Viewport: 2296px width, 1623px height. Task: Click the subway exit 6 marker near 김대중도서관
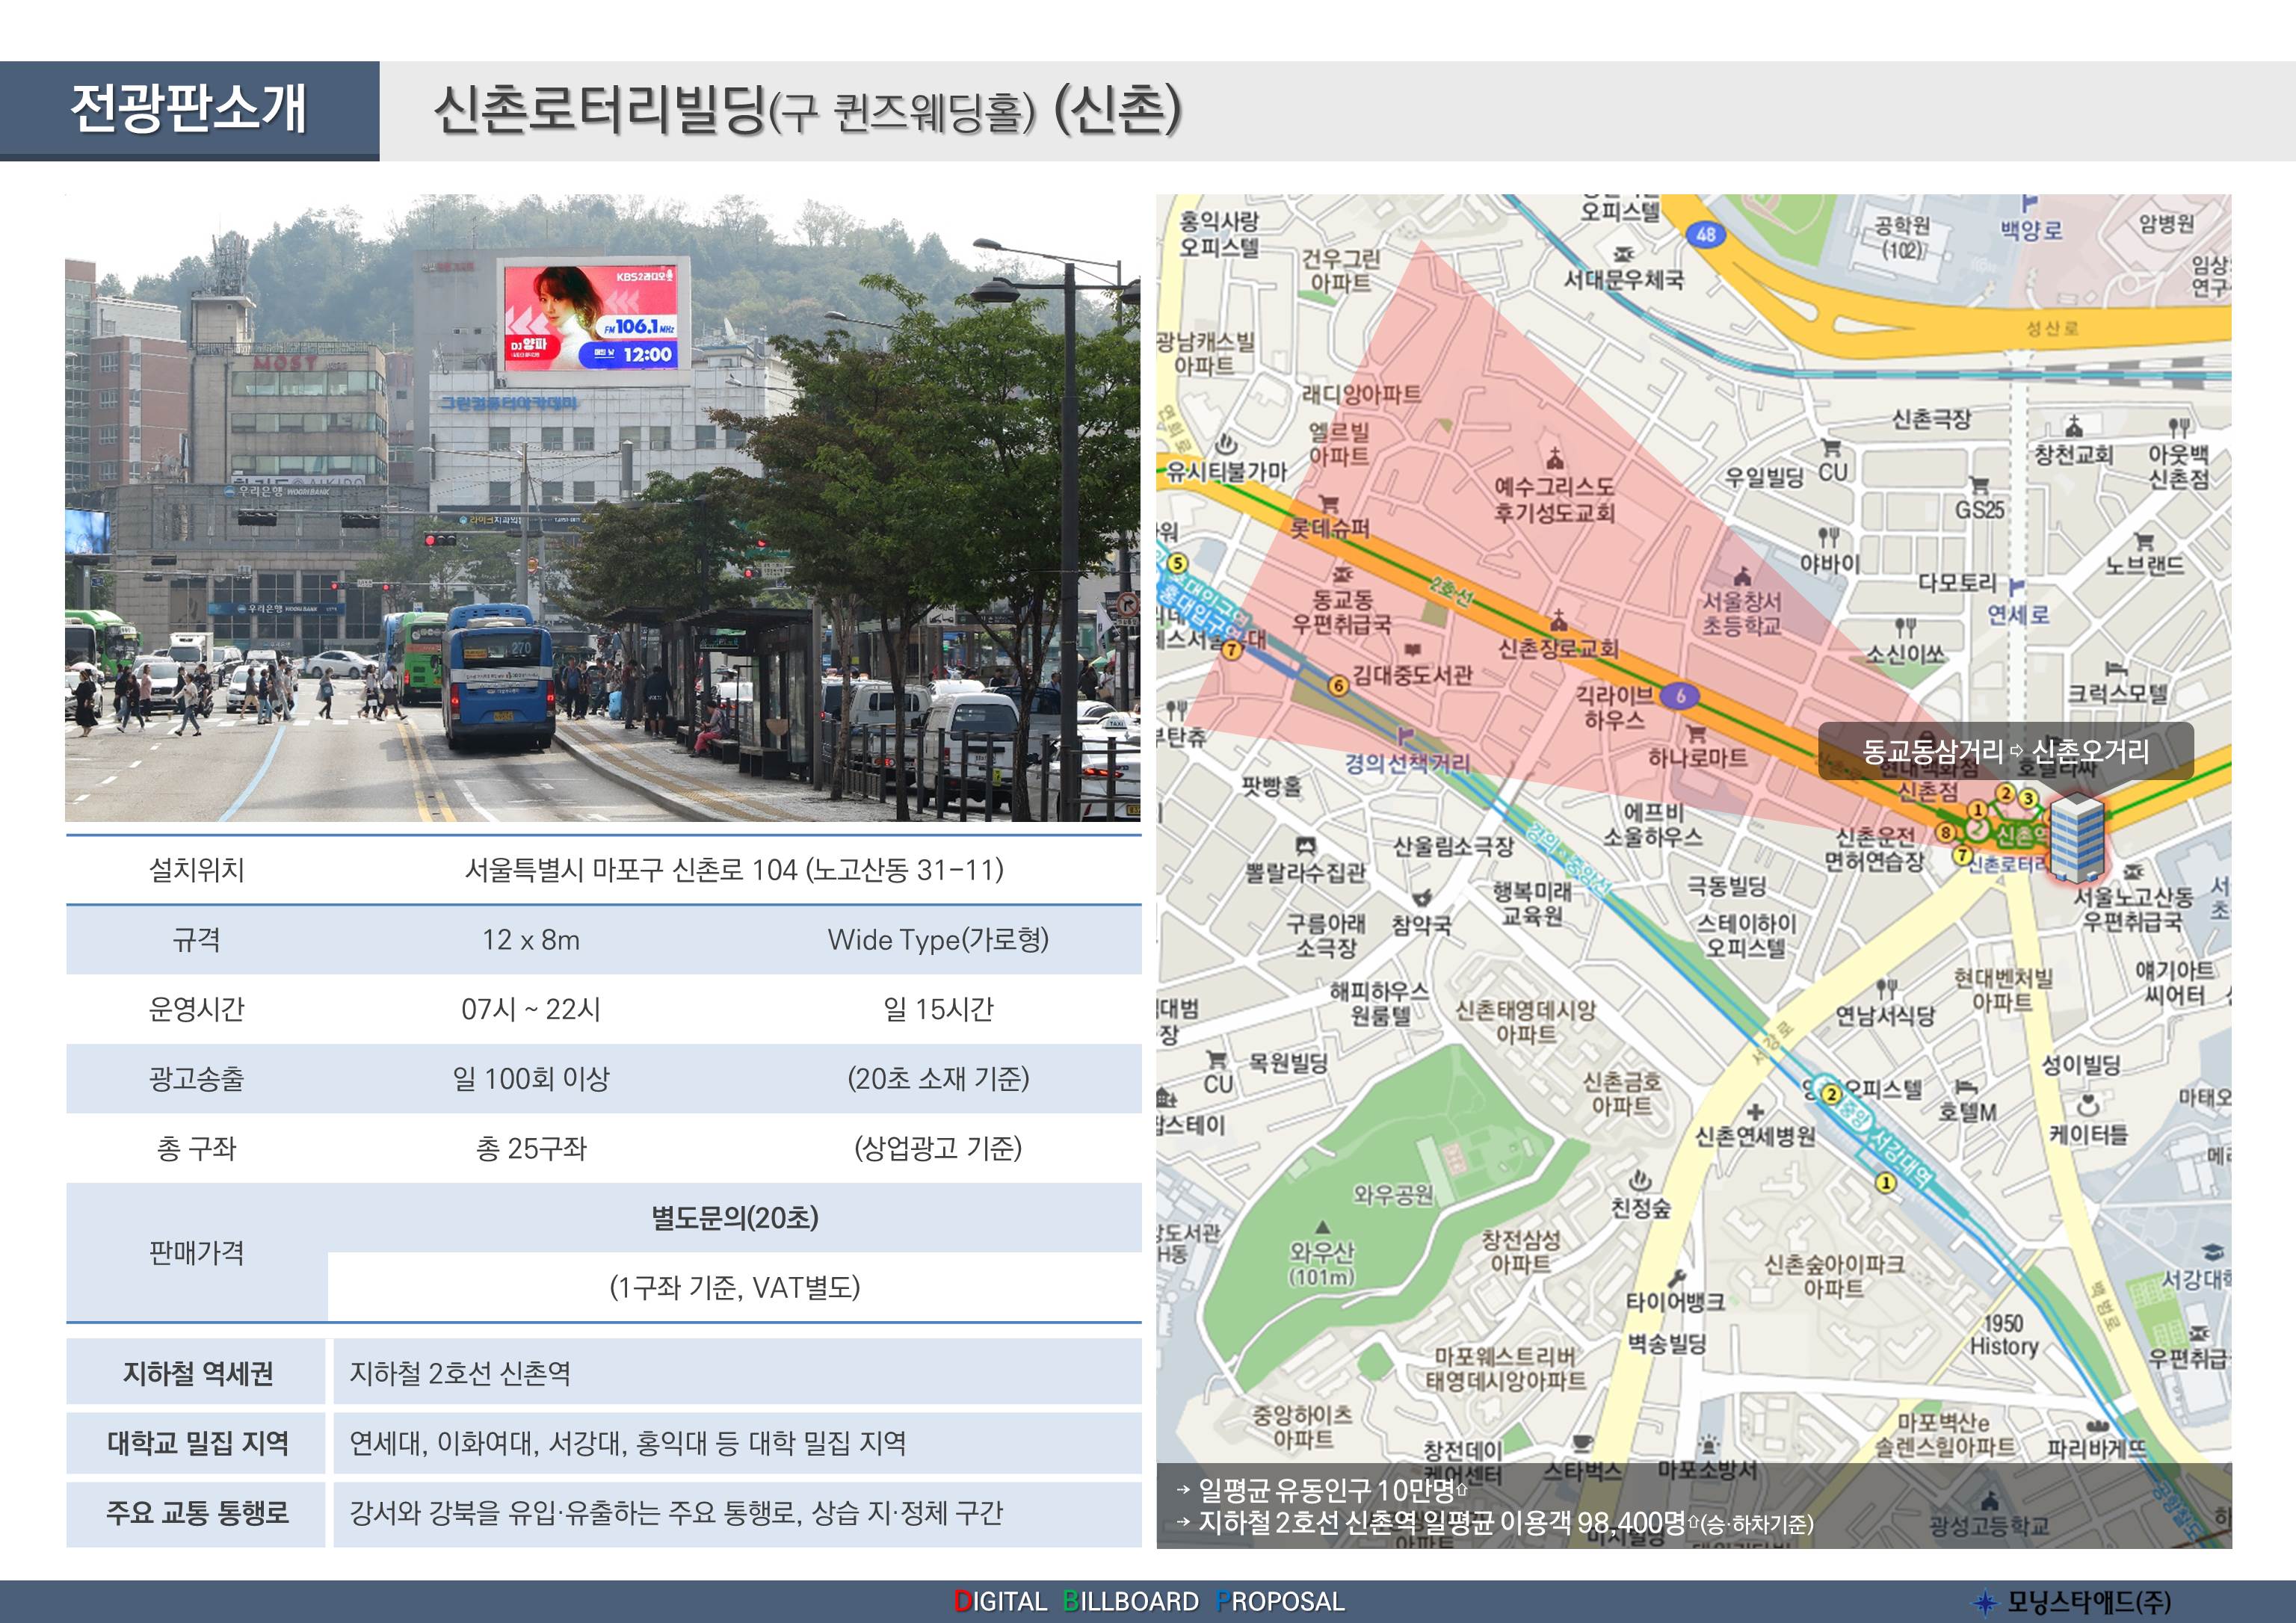(x=1338, y=685)
